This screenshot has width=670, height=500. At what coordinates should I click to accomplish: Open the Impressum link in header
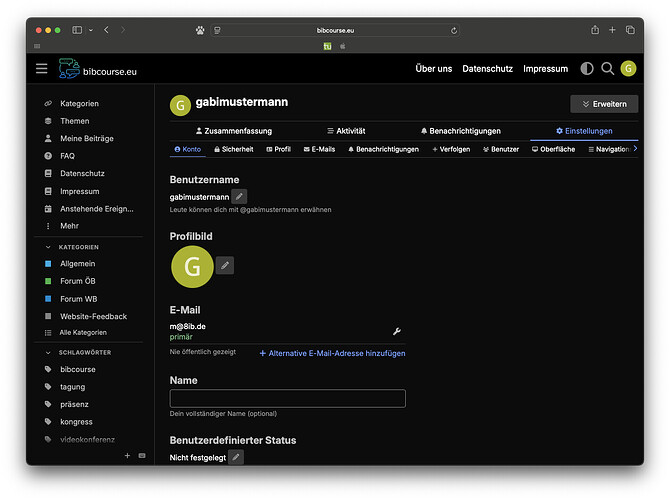(545, 69)
